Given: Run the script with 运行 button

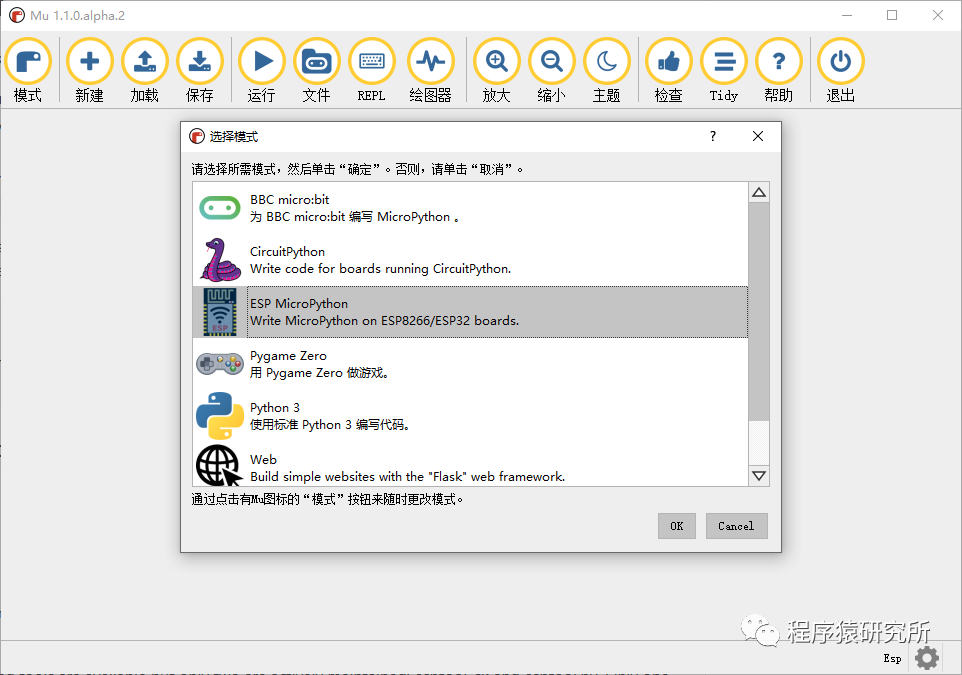Looking at the screenshot, I should [261, 71].
